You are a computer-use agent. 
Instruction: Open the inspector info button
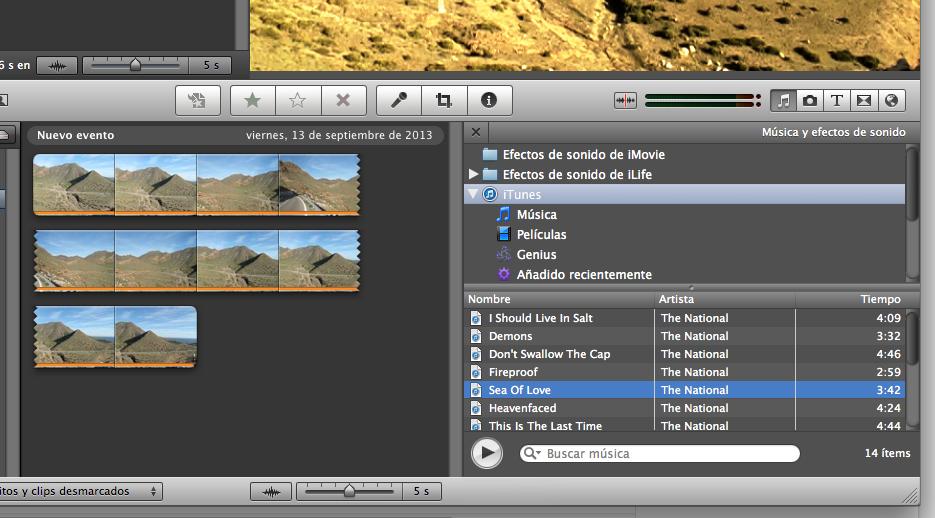(x=489, y=100)
